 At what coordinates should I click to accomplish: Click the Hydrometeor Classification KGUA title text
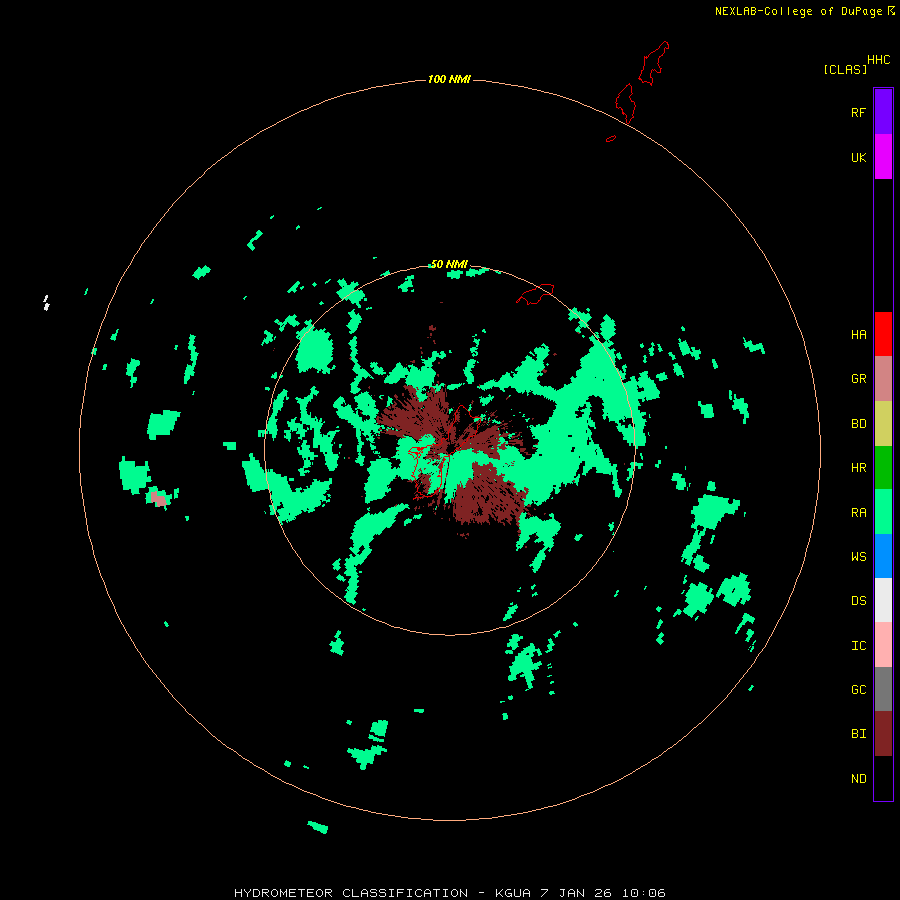(449, 893)
